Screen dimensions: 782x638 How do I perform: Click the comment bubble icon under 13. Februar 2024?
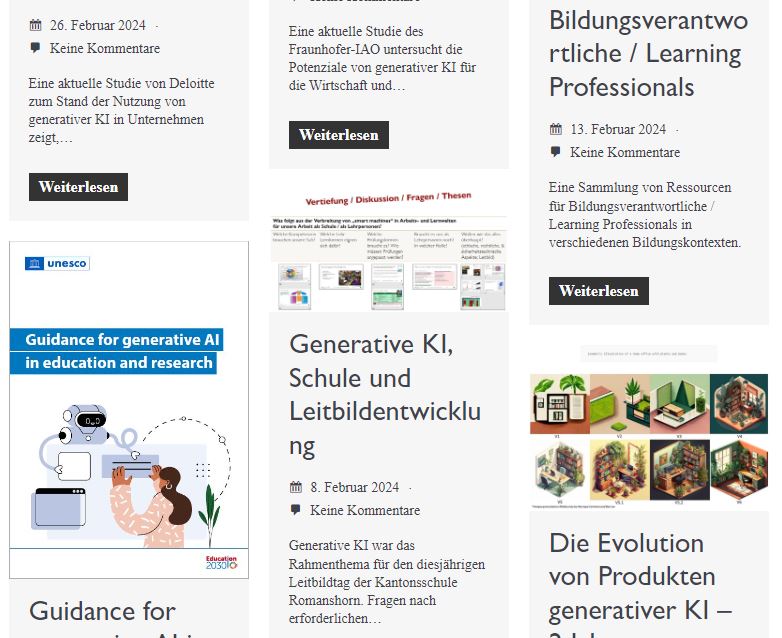(556, 152)
